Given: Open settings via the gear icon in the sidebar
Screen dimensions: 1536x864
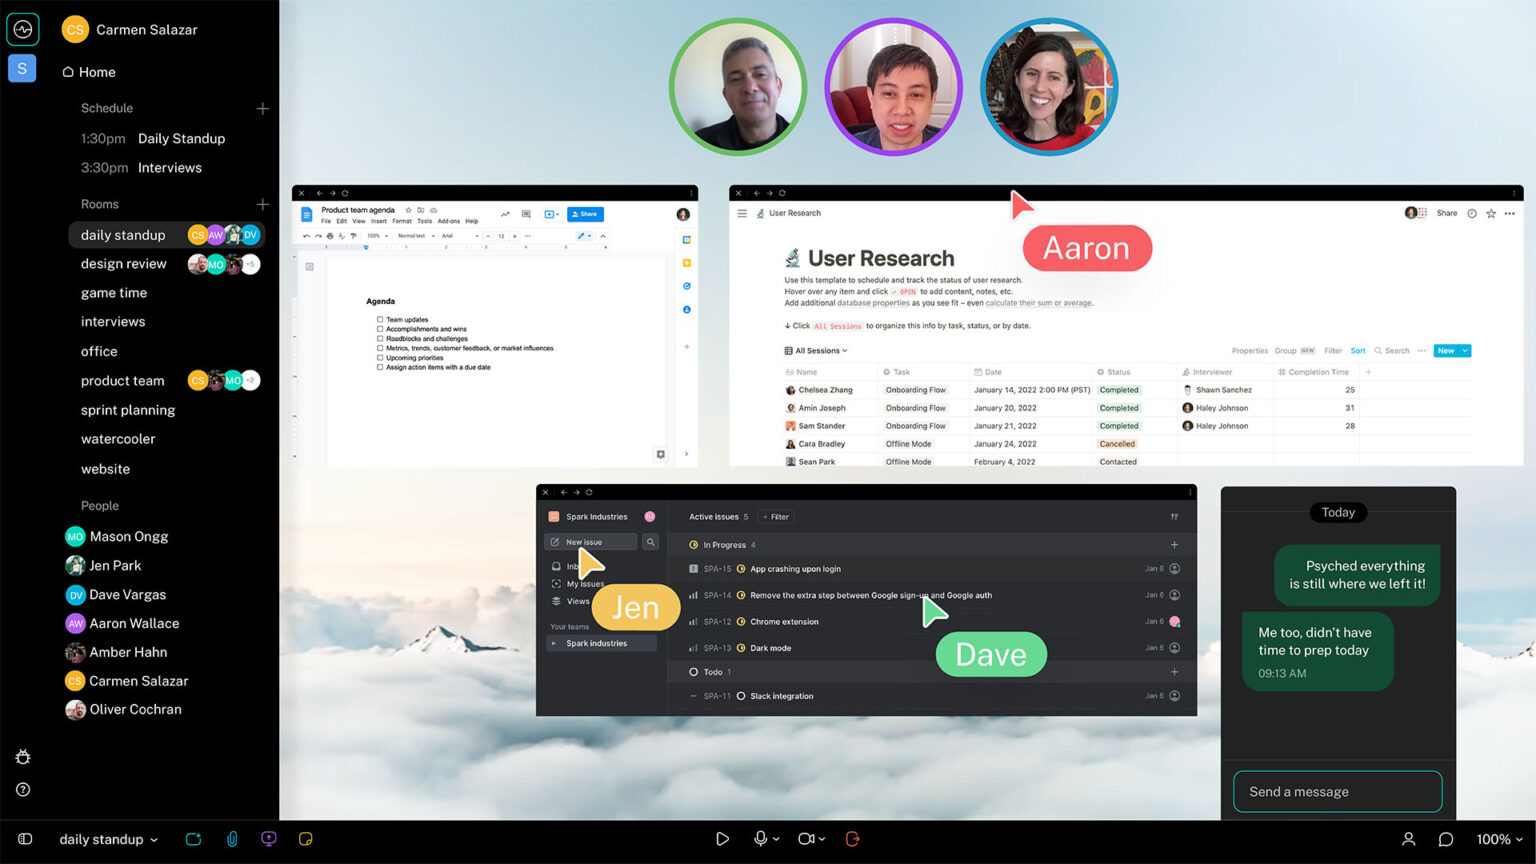Looking at the screenshot, I should (22, 757).
